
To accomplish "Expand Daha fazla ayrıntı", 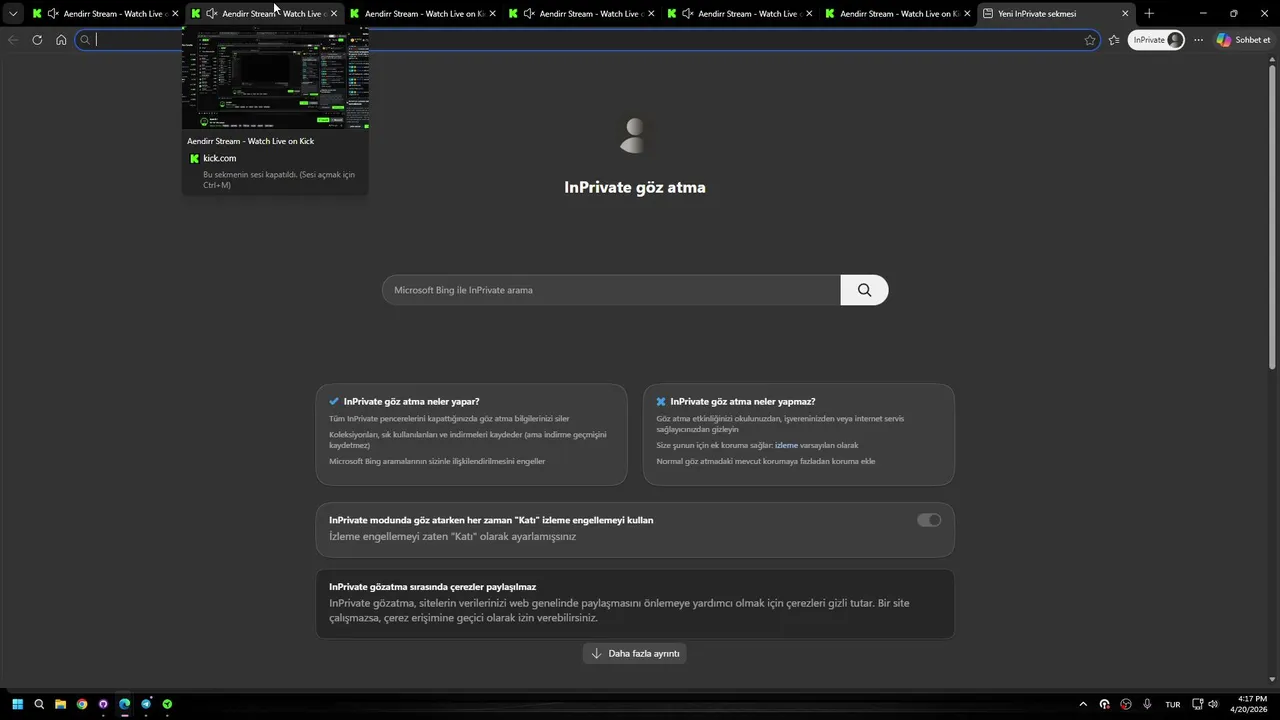I will coord(635,653).
